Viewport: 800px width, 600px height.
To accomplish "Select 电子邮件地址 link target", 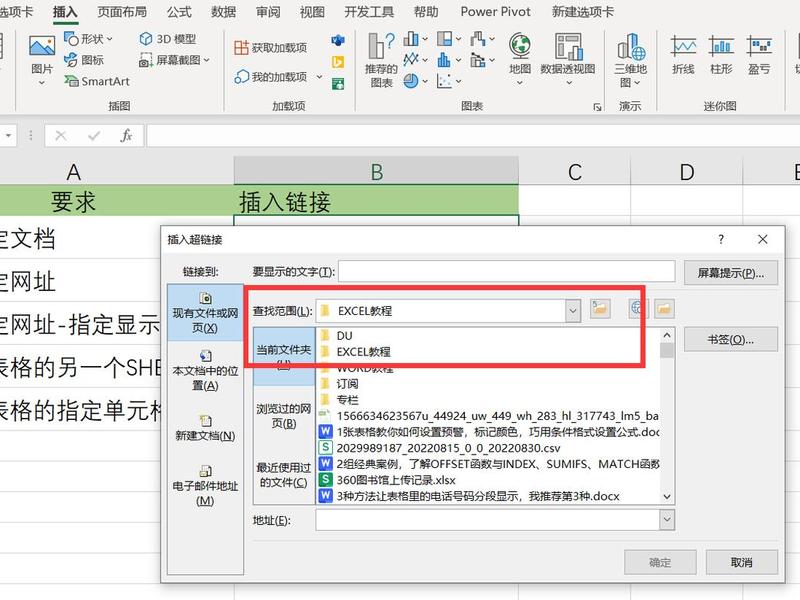I will tap(205, 485).
